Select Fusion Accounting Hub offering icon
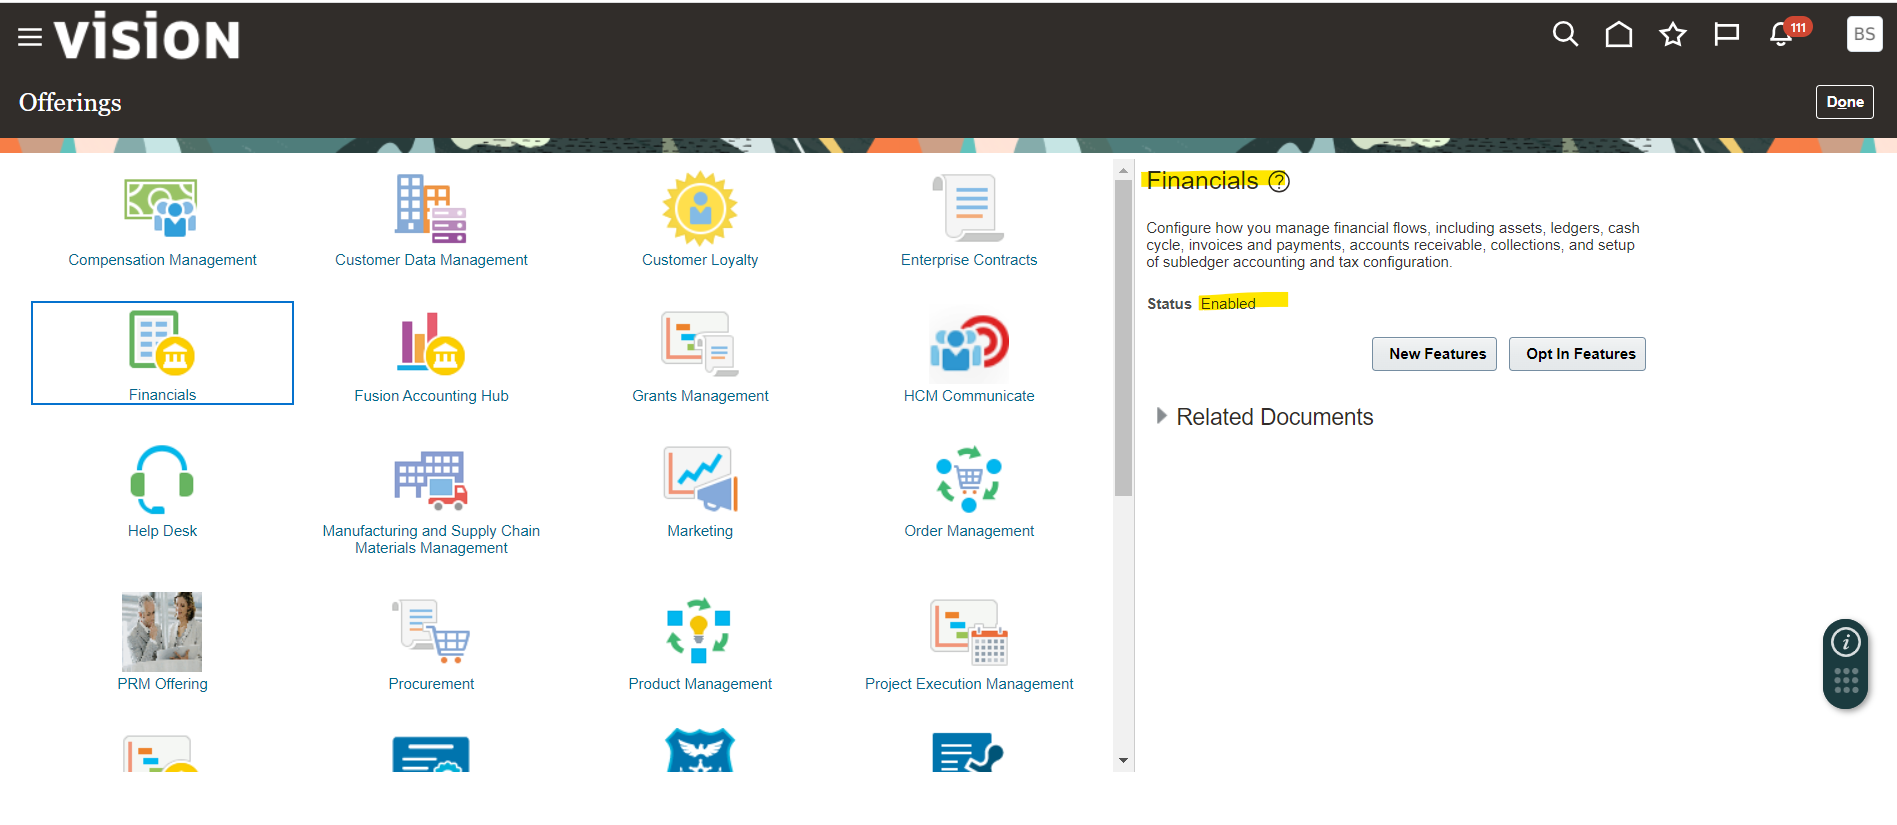 click(x=432, y=343)
